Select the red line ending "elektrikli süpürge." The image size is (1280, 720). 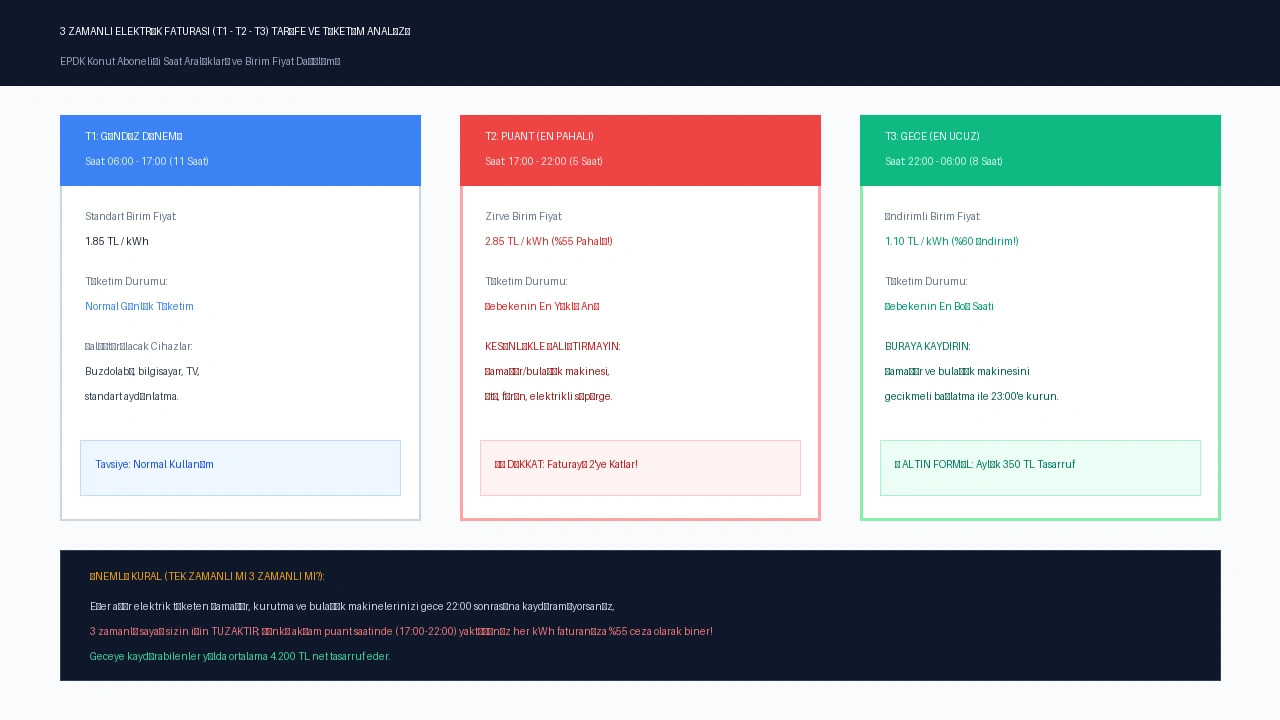pos(549,396)
